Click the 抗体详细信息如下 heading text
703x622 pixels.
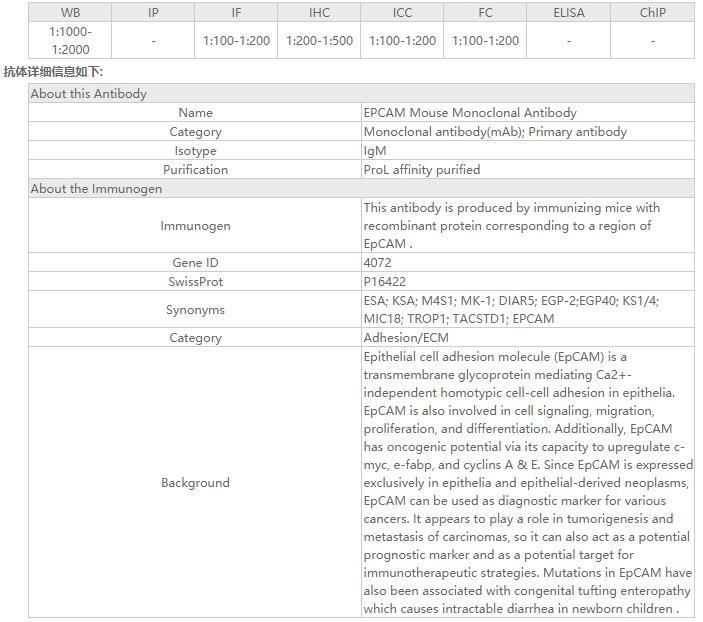[x=53, y=72]
